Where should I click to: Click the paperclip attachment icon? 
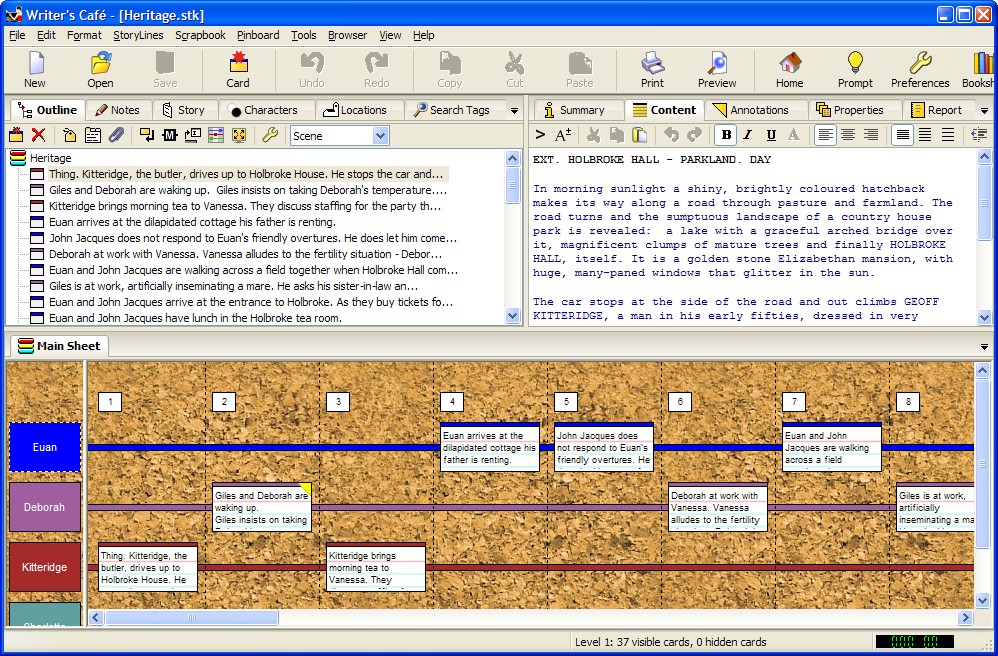(118, 135)
